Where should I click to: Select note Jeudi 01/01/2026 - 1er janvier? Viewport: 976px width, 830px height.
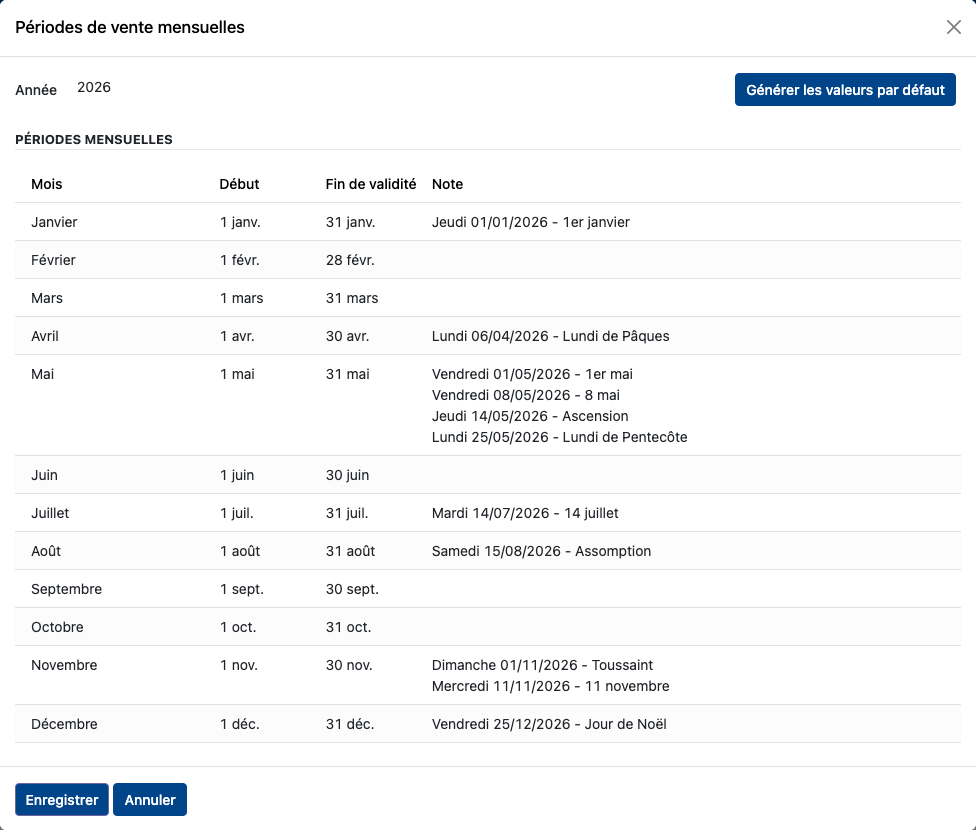point(531,222)
